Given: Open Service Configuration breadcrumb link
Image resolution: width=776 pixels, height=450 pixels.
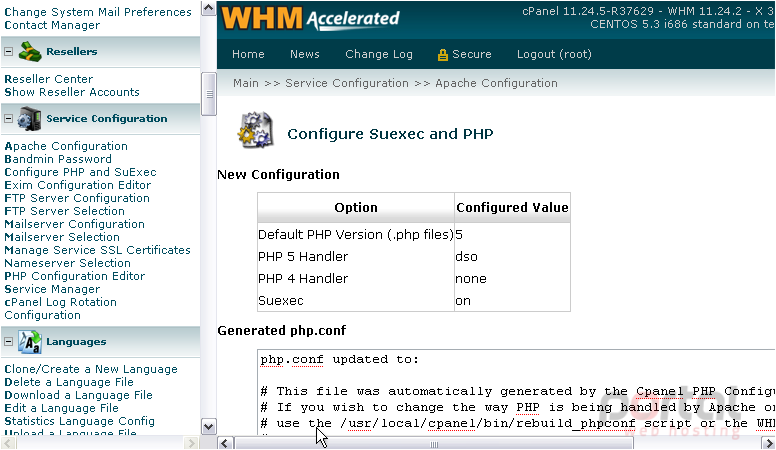Looking at the screenshot, I should [347, 83].
